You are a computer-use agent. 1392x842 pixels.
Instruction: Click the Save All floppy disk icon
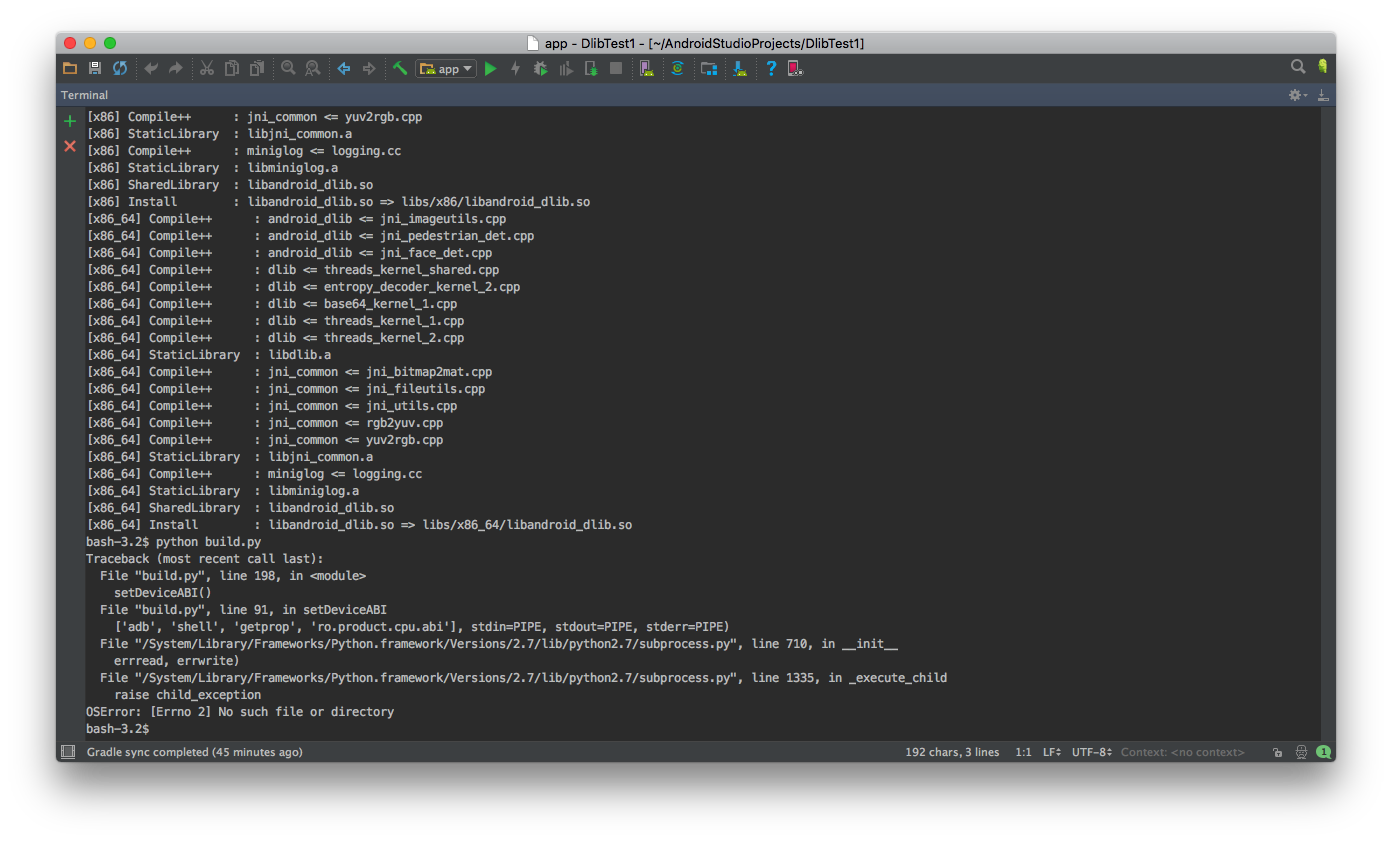pos(95,68)
